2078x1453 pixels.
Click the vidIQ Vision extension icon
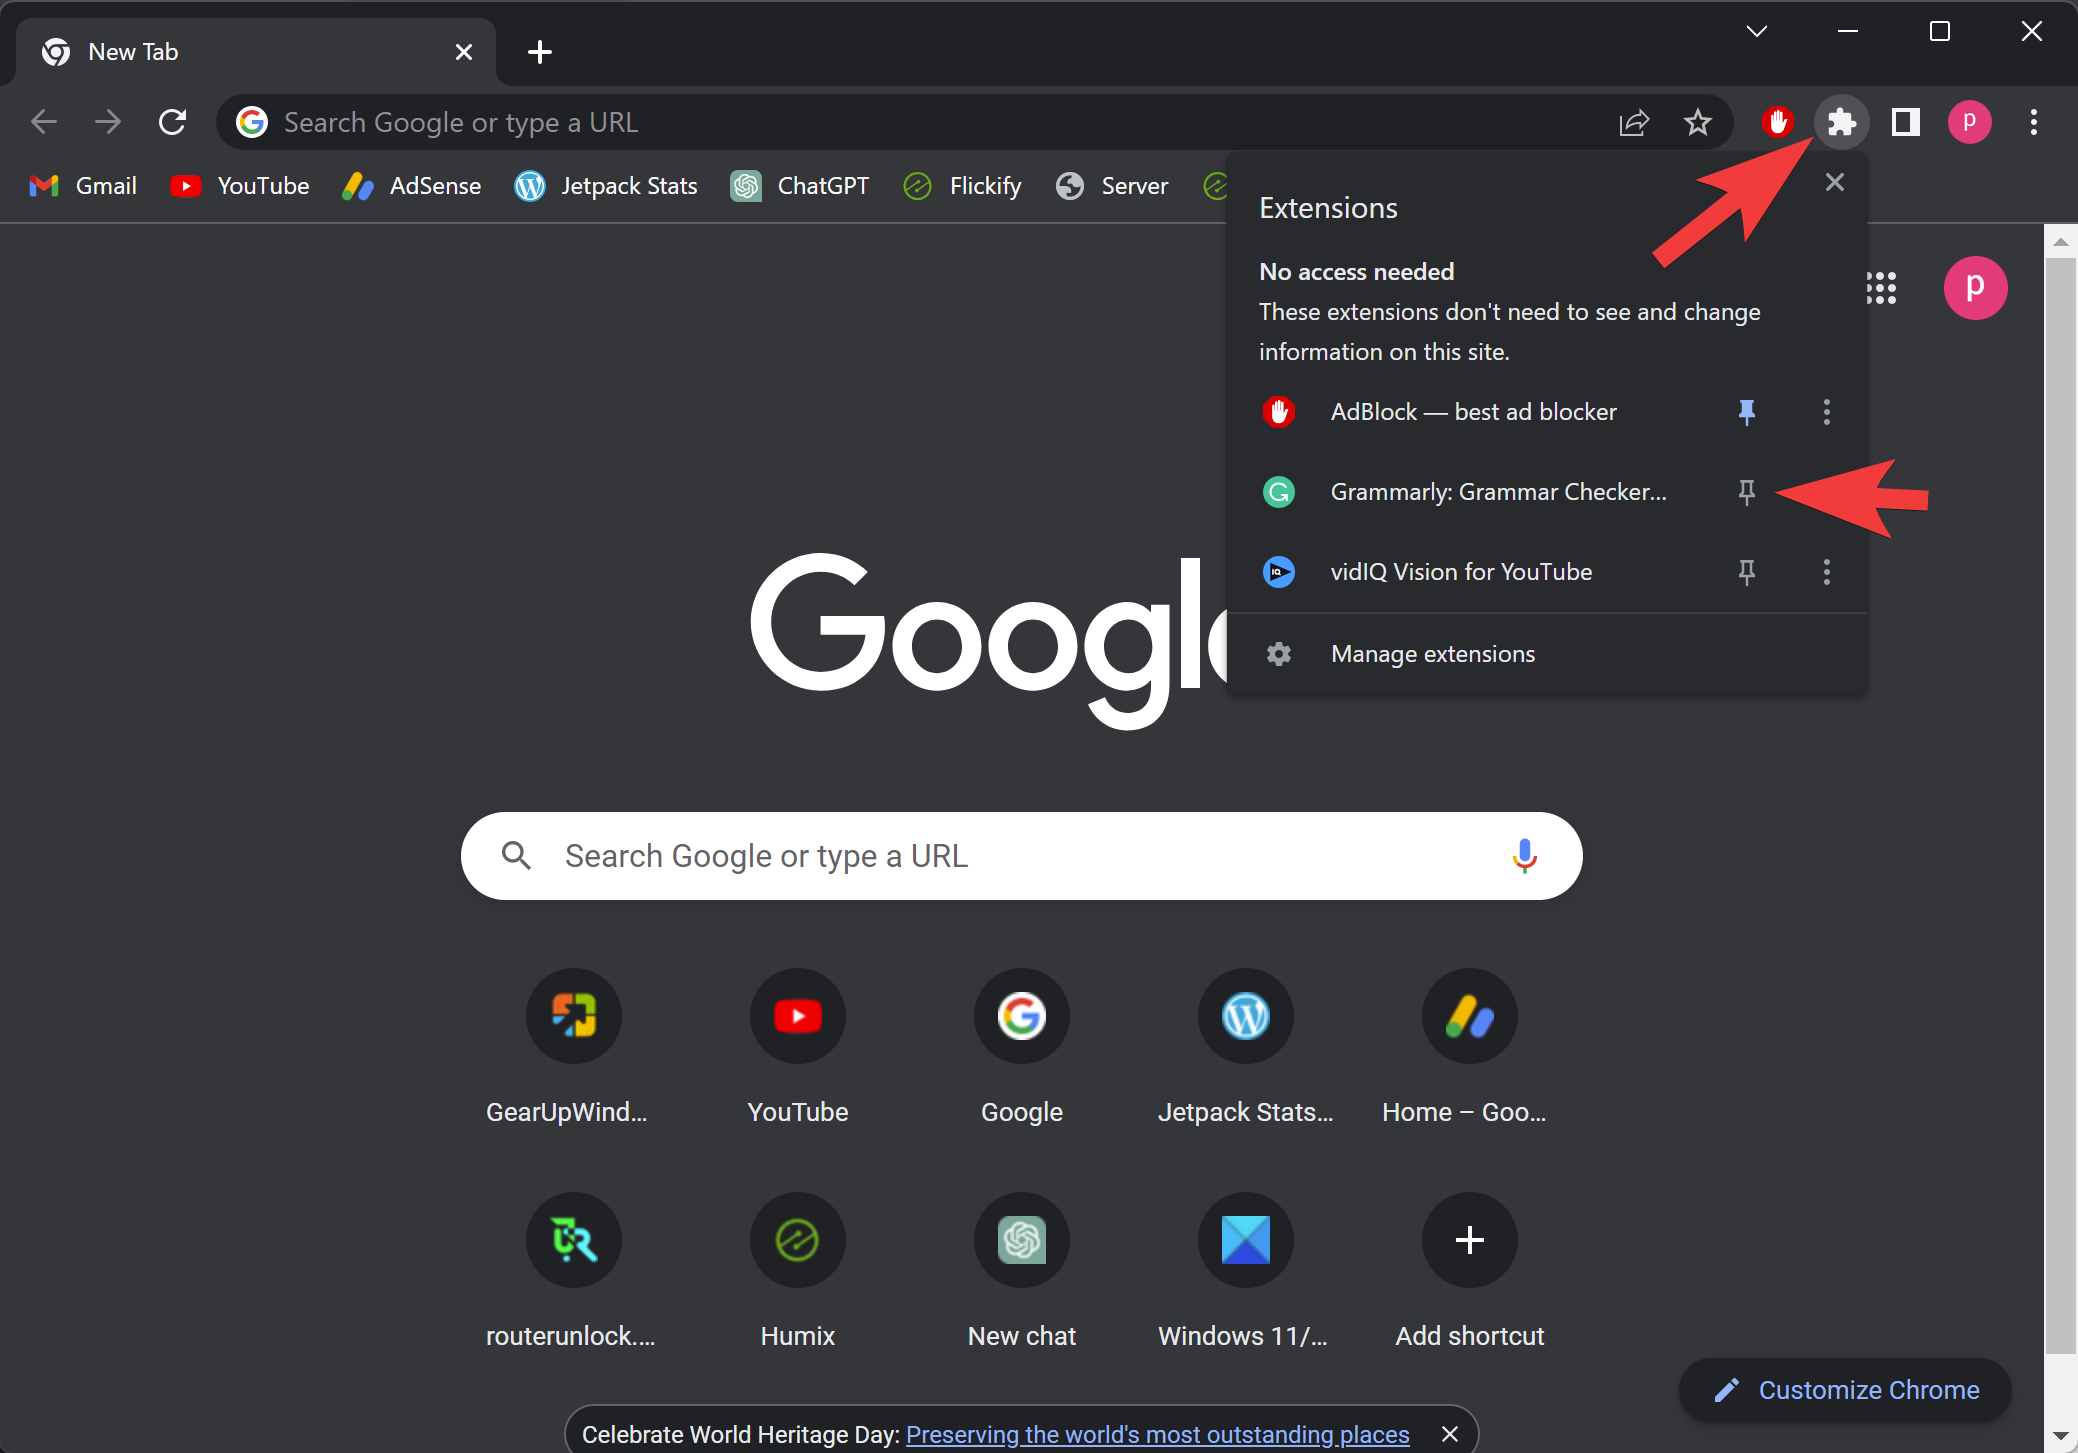pos(1279,572)
